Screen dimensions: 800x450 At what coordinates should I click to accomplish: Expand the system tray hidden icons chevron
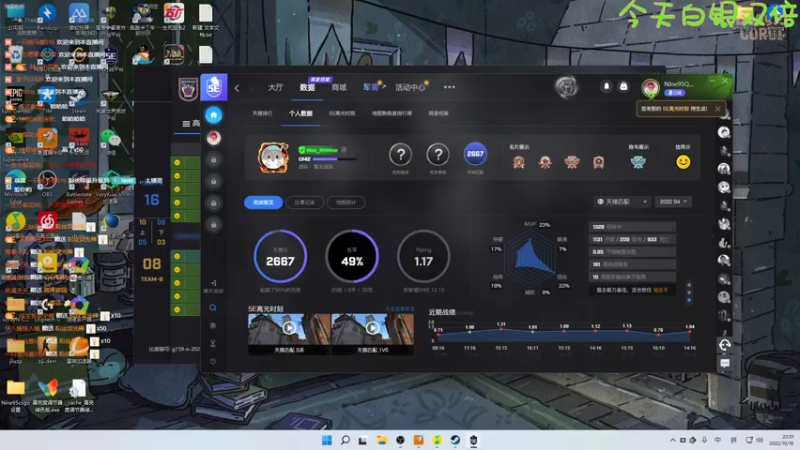[672, 440]
